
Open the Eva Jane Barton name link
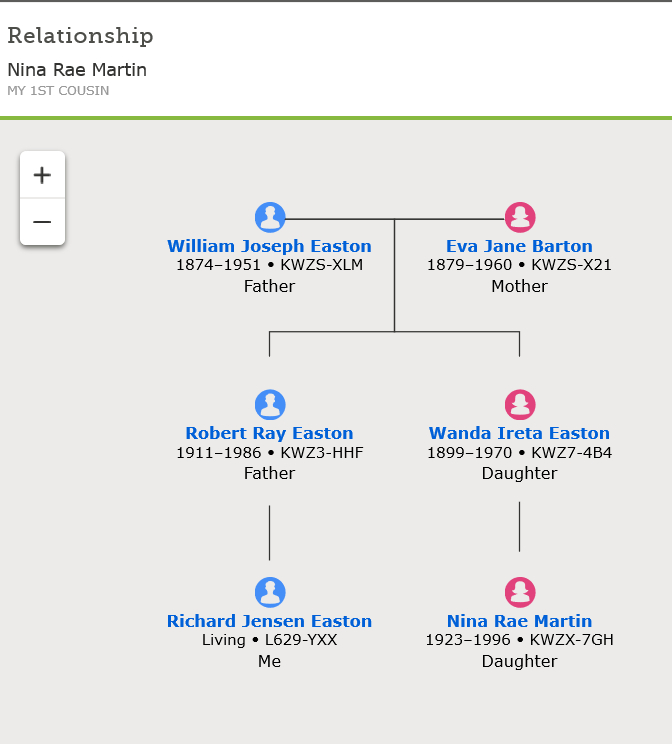519,246
